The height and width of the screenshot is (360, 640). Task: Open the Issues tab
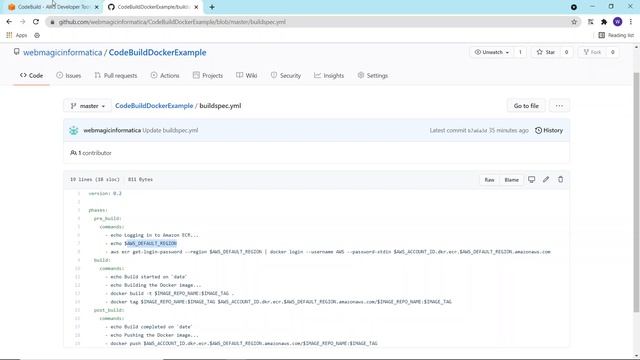(x=69, y=76)
